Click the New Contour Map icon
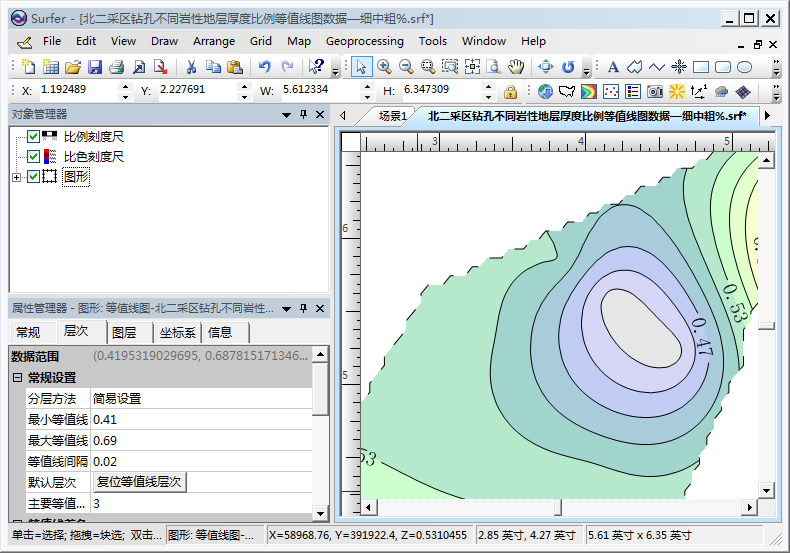The image size is (790, 553). pos(589,92)
